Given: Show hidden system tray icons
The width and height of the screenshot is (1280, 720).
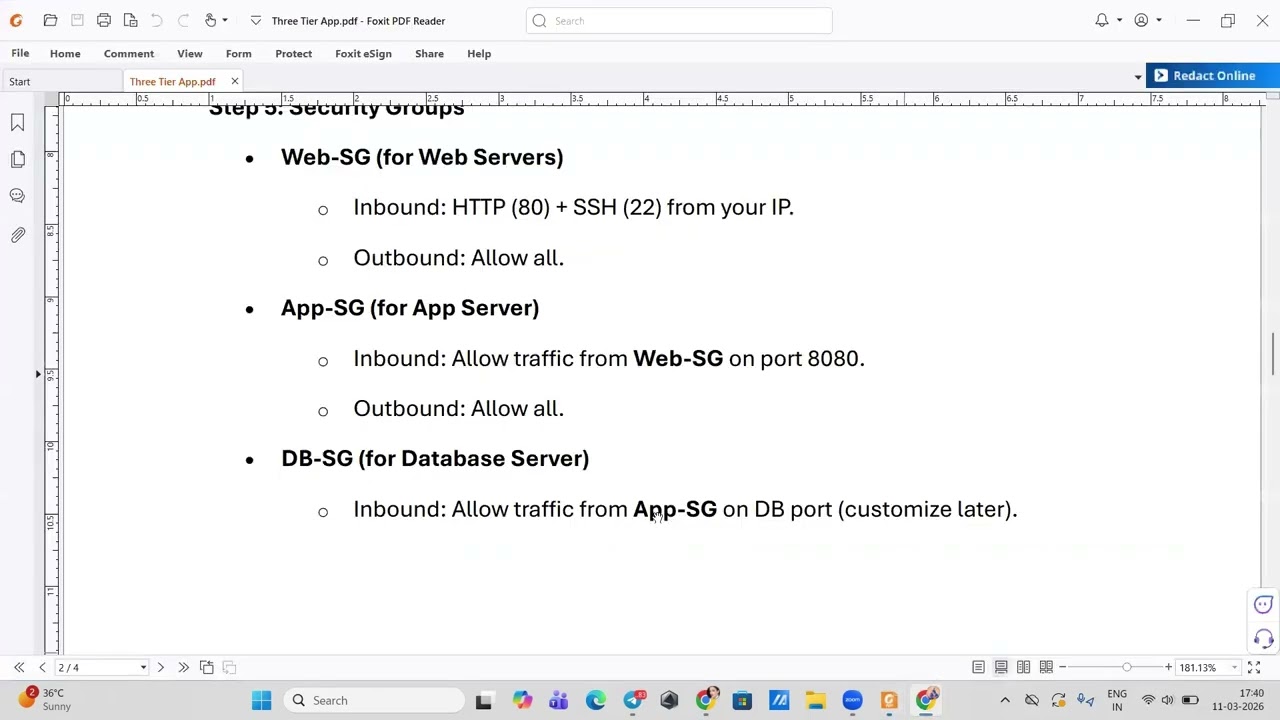Looking at the screenshot, I should tap(1005, 700).
